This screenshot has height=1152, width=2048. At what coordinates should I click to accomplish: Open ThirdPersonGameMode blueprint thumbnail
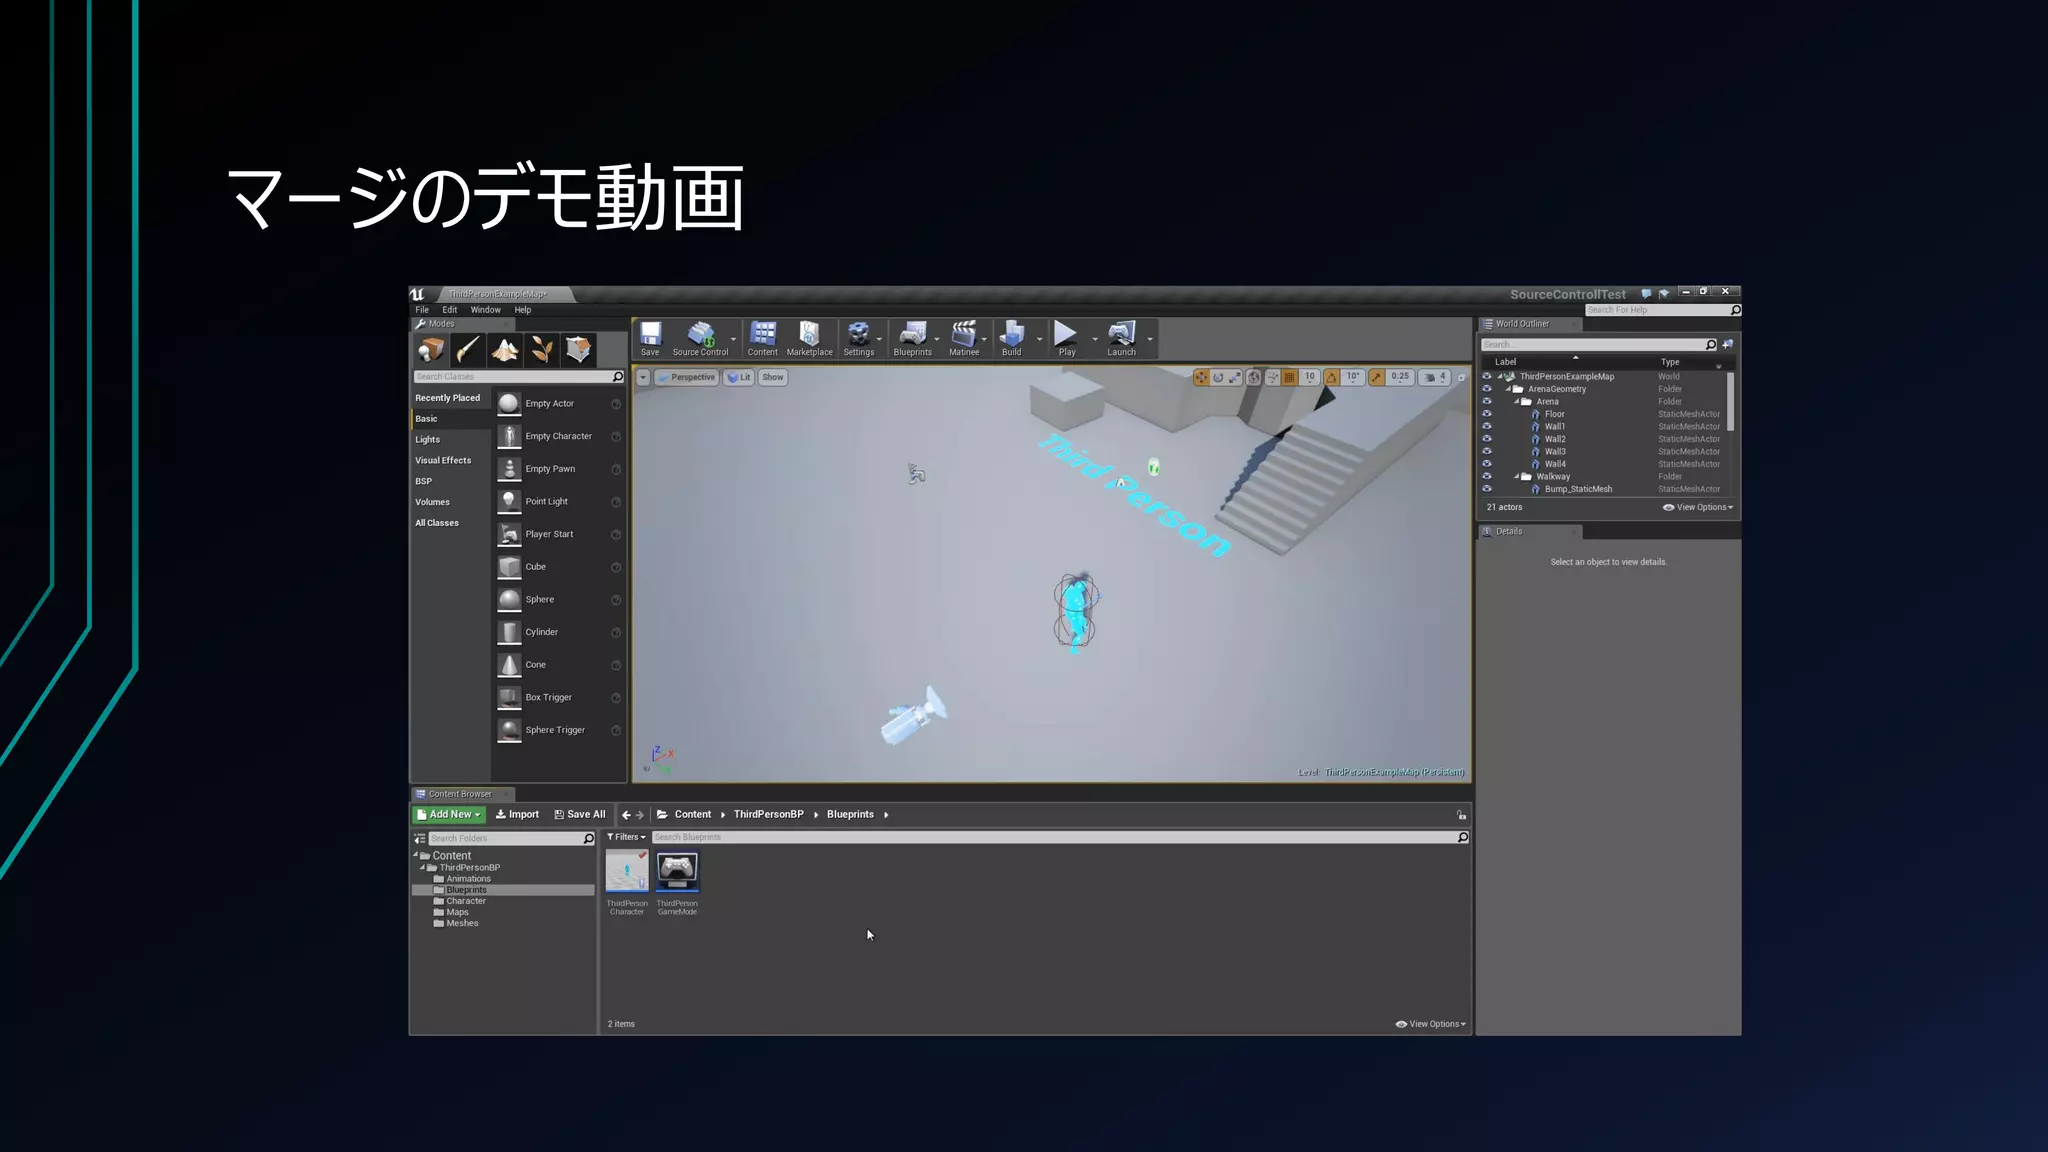[x=677, y=871]
